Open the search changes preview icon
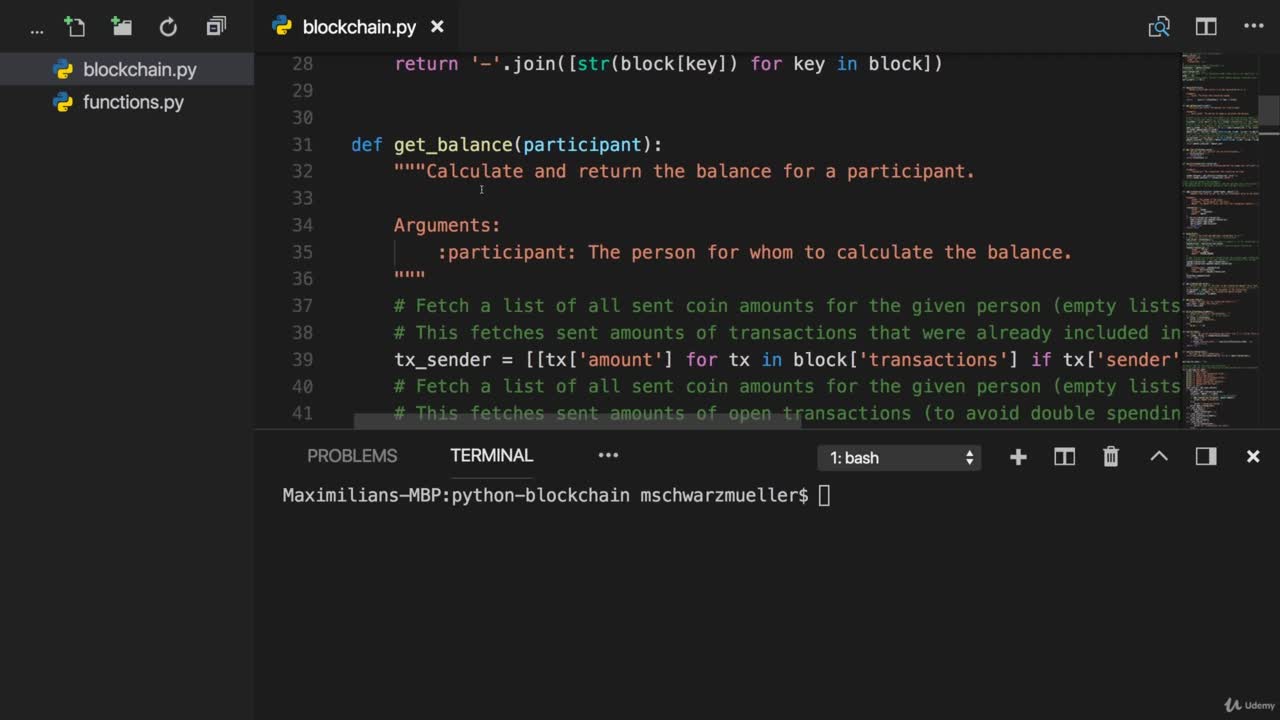The width and height of the screenshot is (1280, 720). [1159, 27]
